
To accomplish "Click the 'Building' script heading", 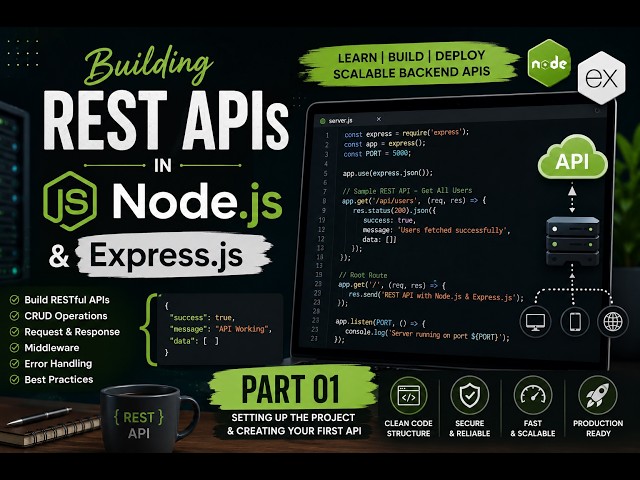I will tap(148, 65).
